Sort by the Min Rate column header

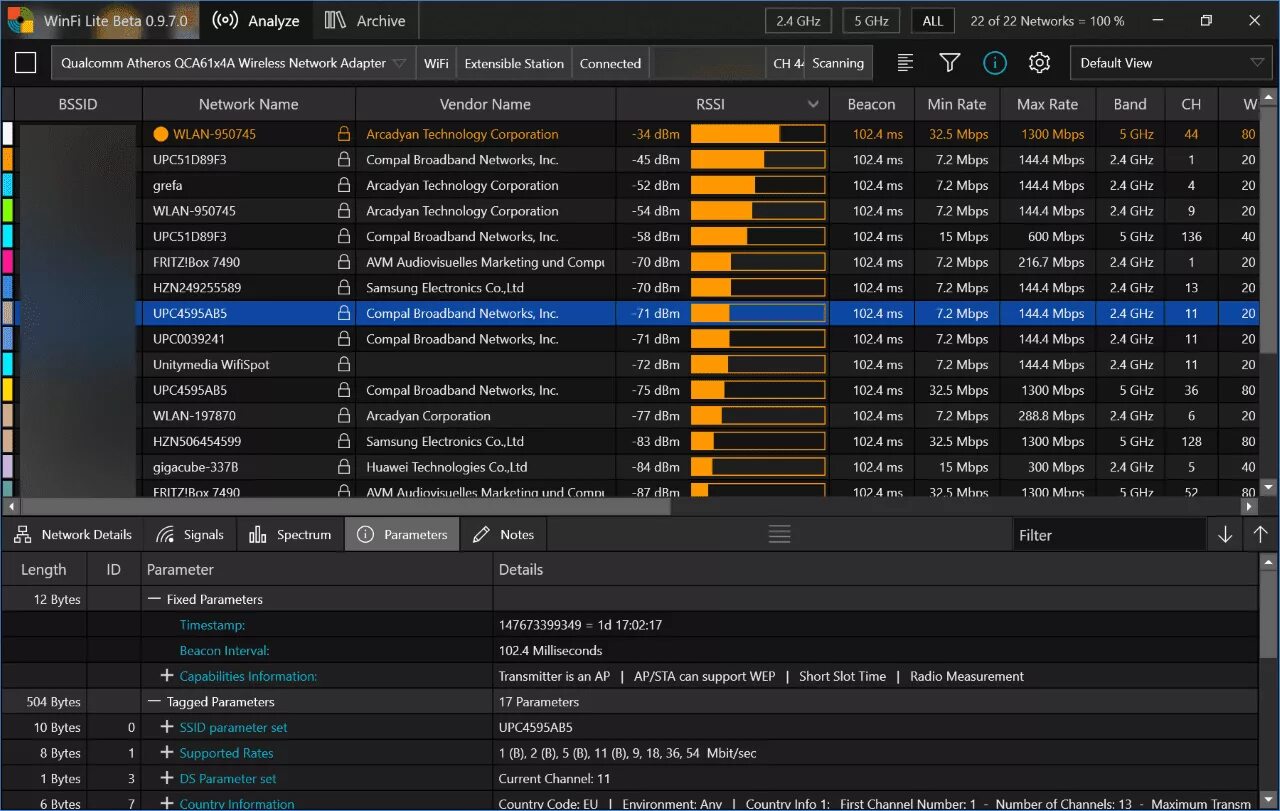coord(957,104)
